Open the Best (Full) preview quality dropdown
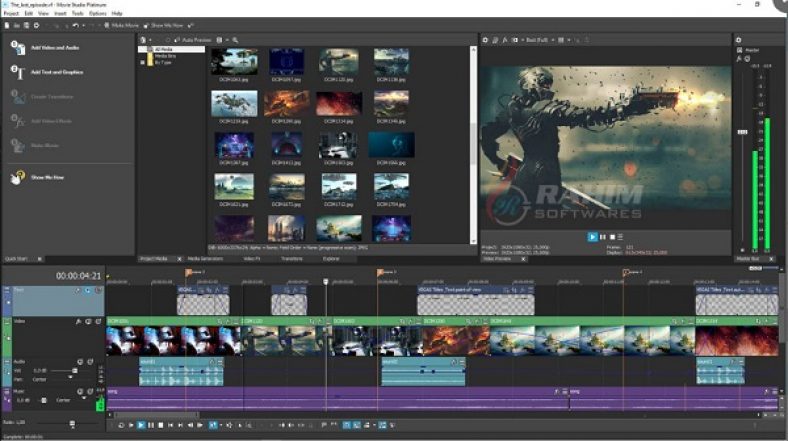Image resolution: width=788 pixels, height=441 pixels. click(x=538, y=40)
